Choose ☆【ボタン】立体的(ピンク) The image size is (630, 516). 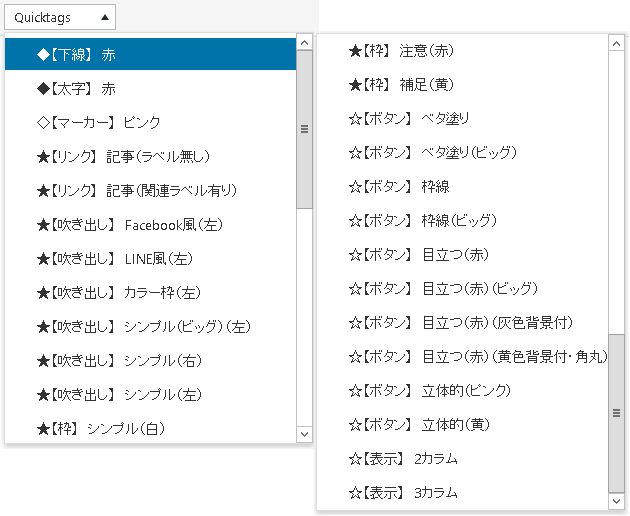coord(463,391)
